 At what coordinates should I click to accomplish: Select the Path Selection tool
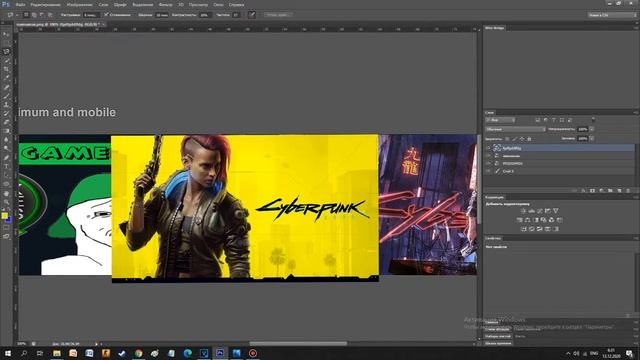(6, 175)
